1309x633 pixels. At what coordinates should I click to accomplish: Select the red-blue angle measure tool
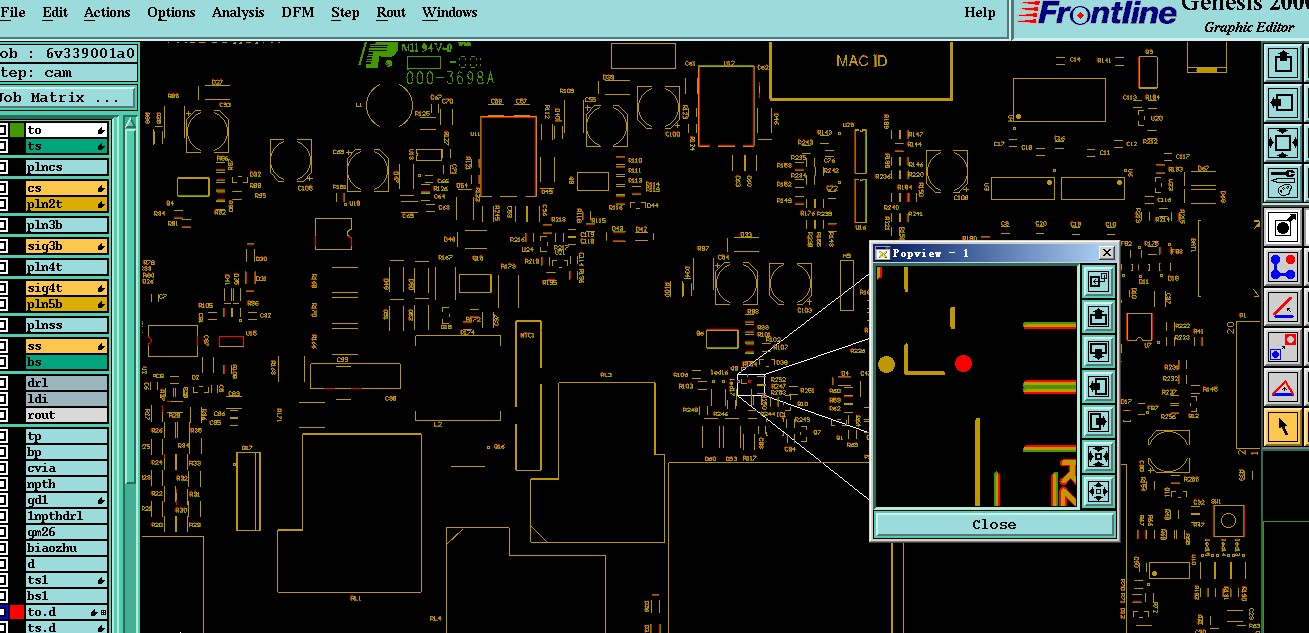1283,307
